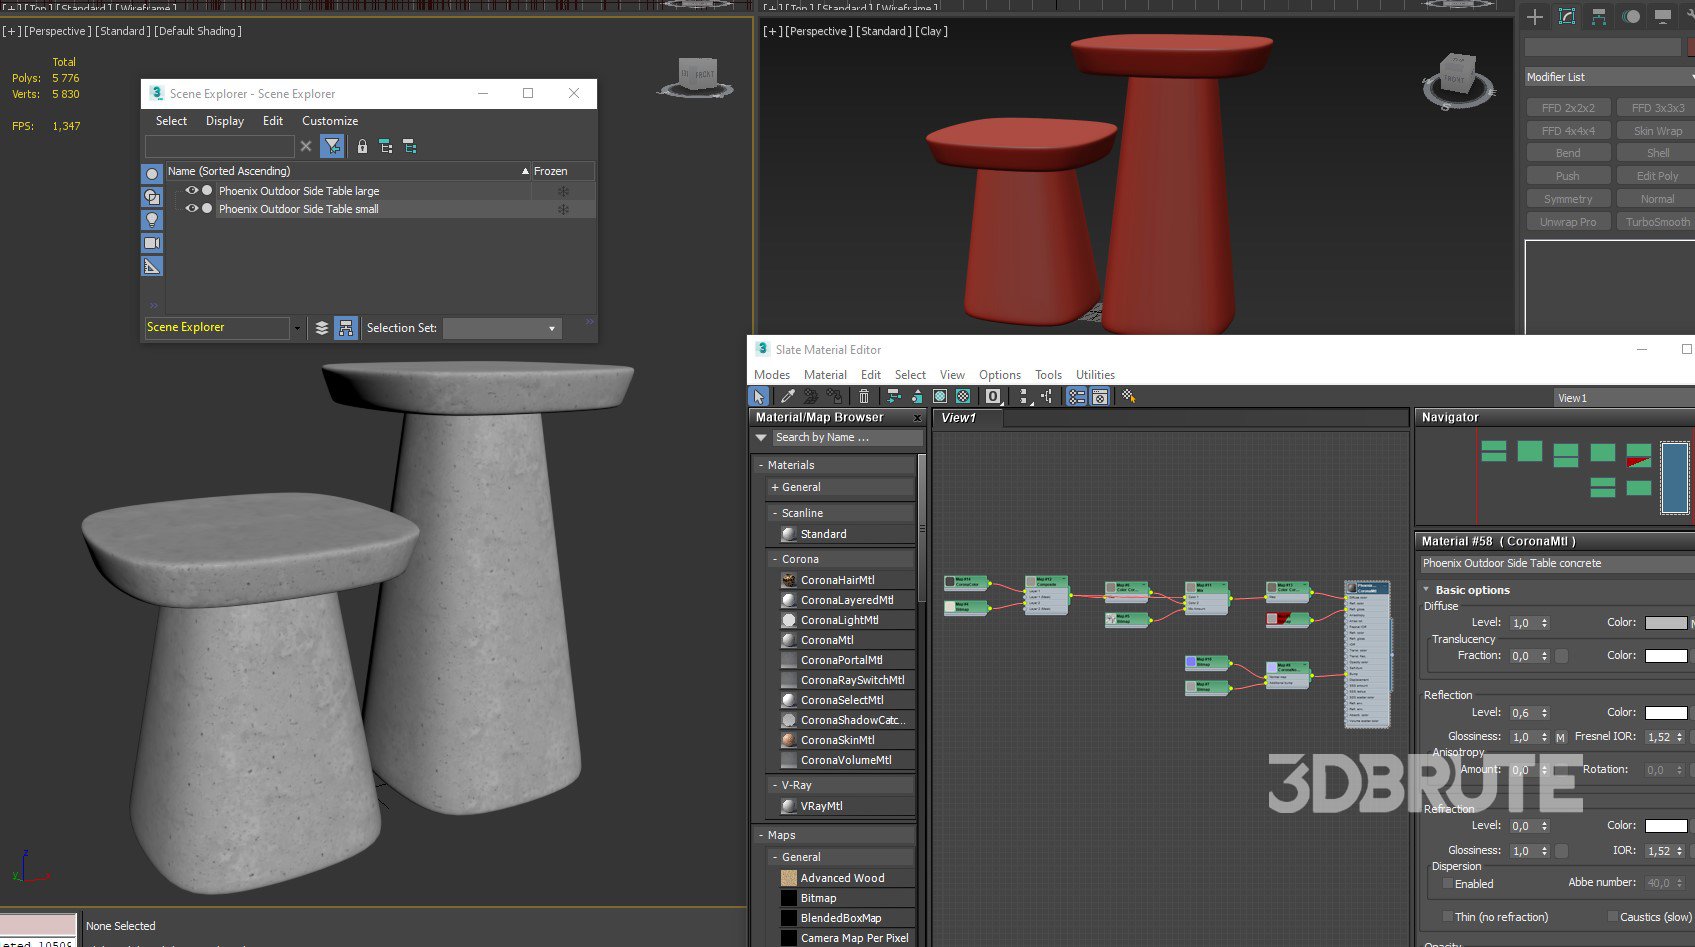The height and width of the screenshot is (947, 1695).
Task: Collapse the Corona materials group
Action: [x=775, y=560]
